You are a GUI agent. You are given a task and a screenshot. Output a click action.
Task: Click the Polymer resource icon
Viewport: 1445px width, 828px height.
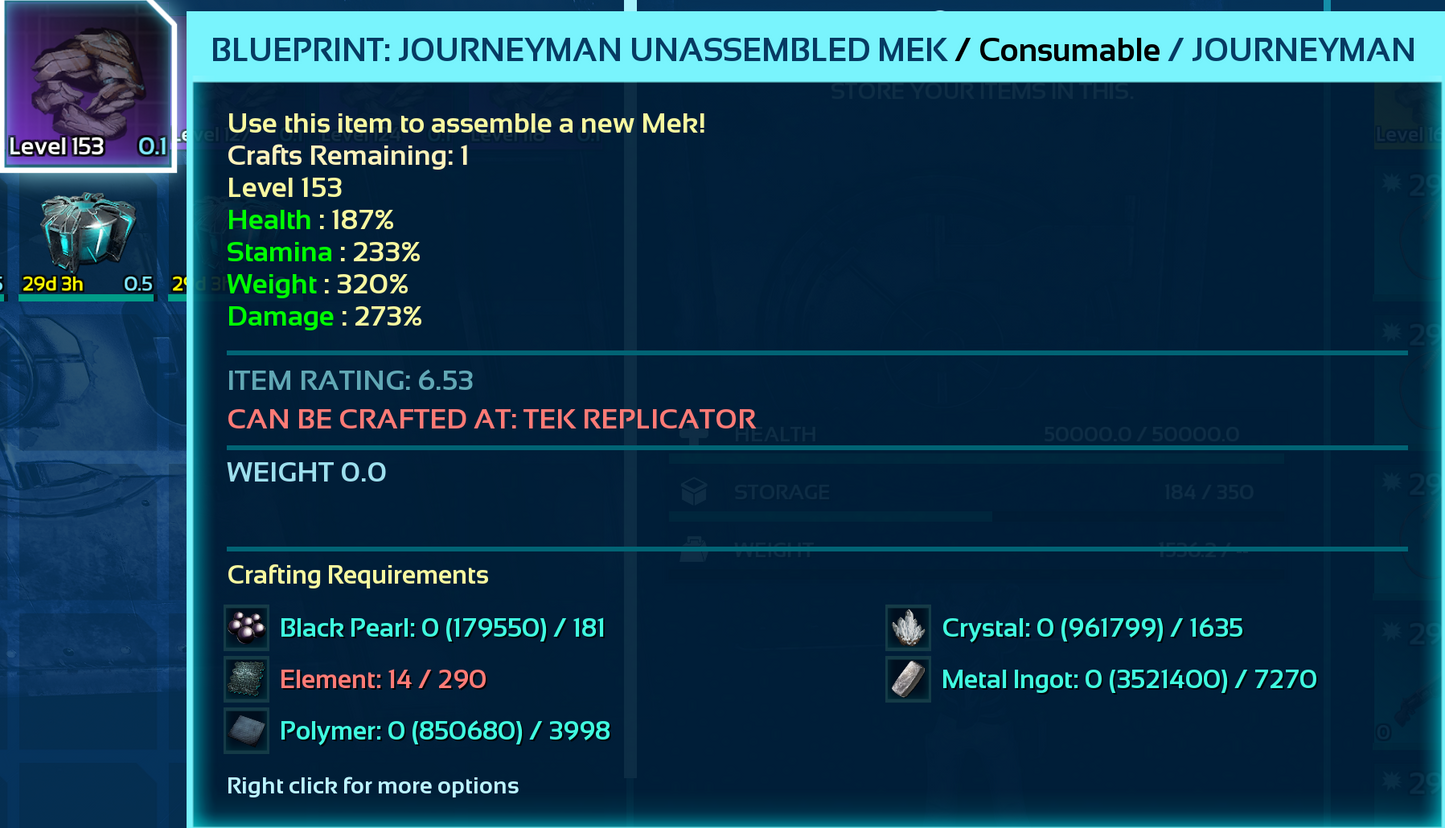[x=246, y=731]
